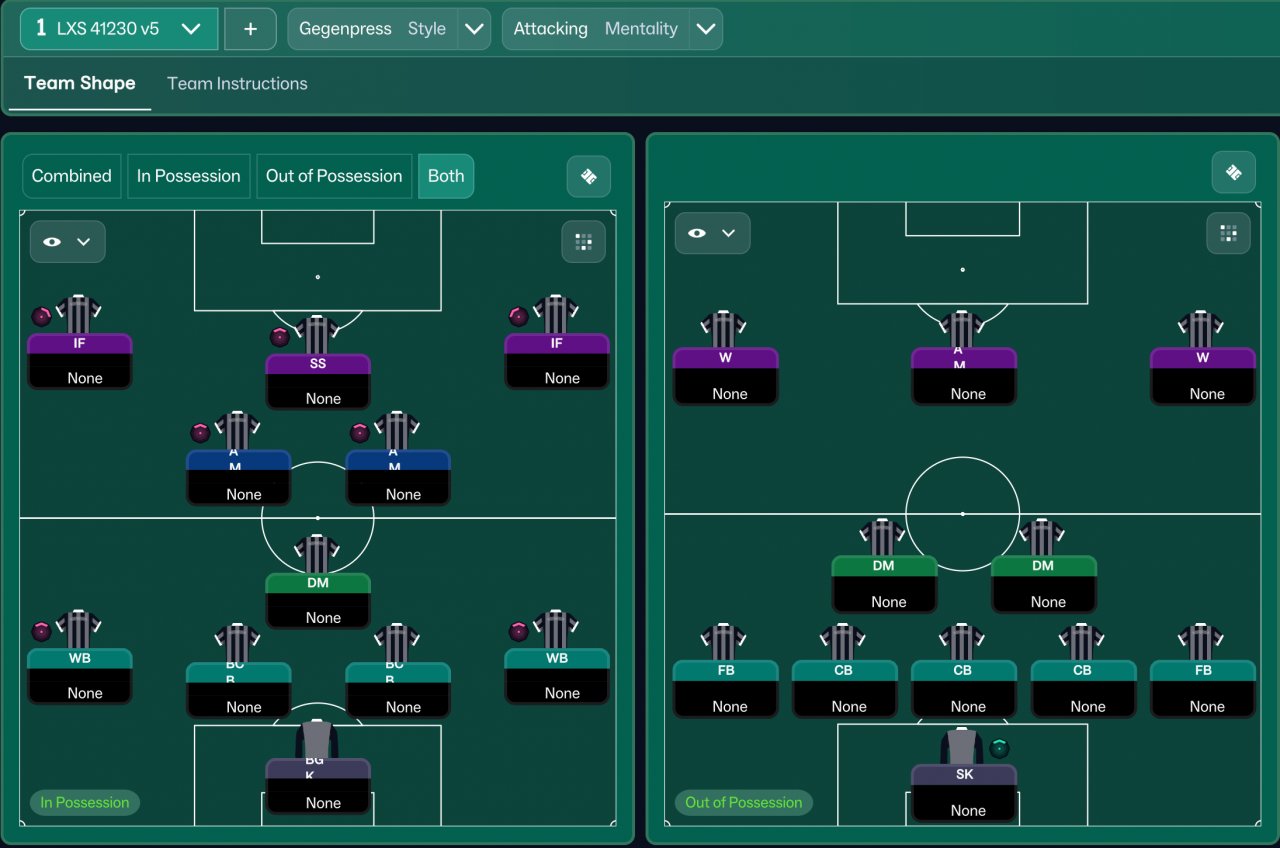Toggle the eye visibility dropdown on left pitch
Image resolution: width=1280 pixels, height=848 pixels.
point(67,241)
